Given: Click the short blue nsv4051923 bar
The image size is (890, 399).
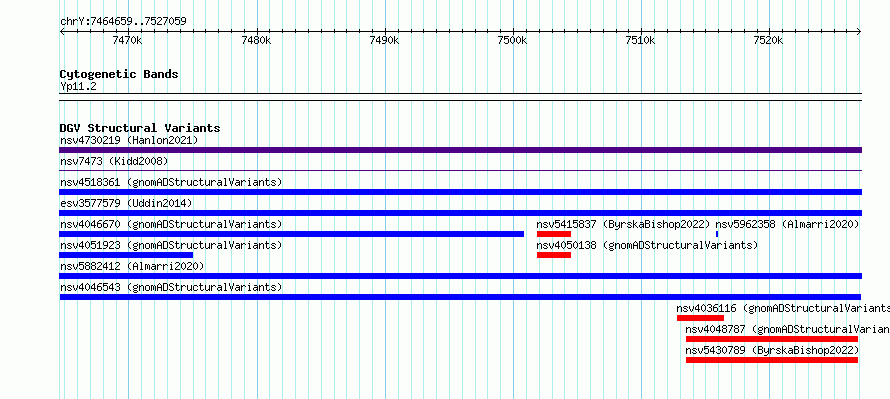Looking at the screenshot, I should click(126, 255).
